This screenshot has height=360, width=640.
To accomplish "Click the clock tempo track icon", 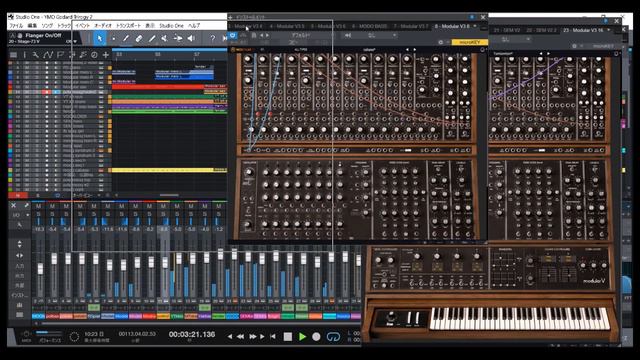I will tap(94, 55).
